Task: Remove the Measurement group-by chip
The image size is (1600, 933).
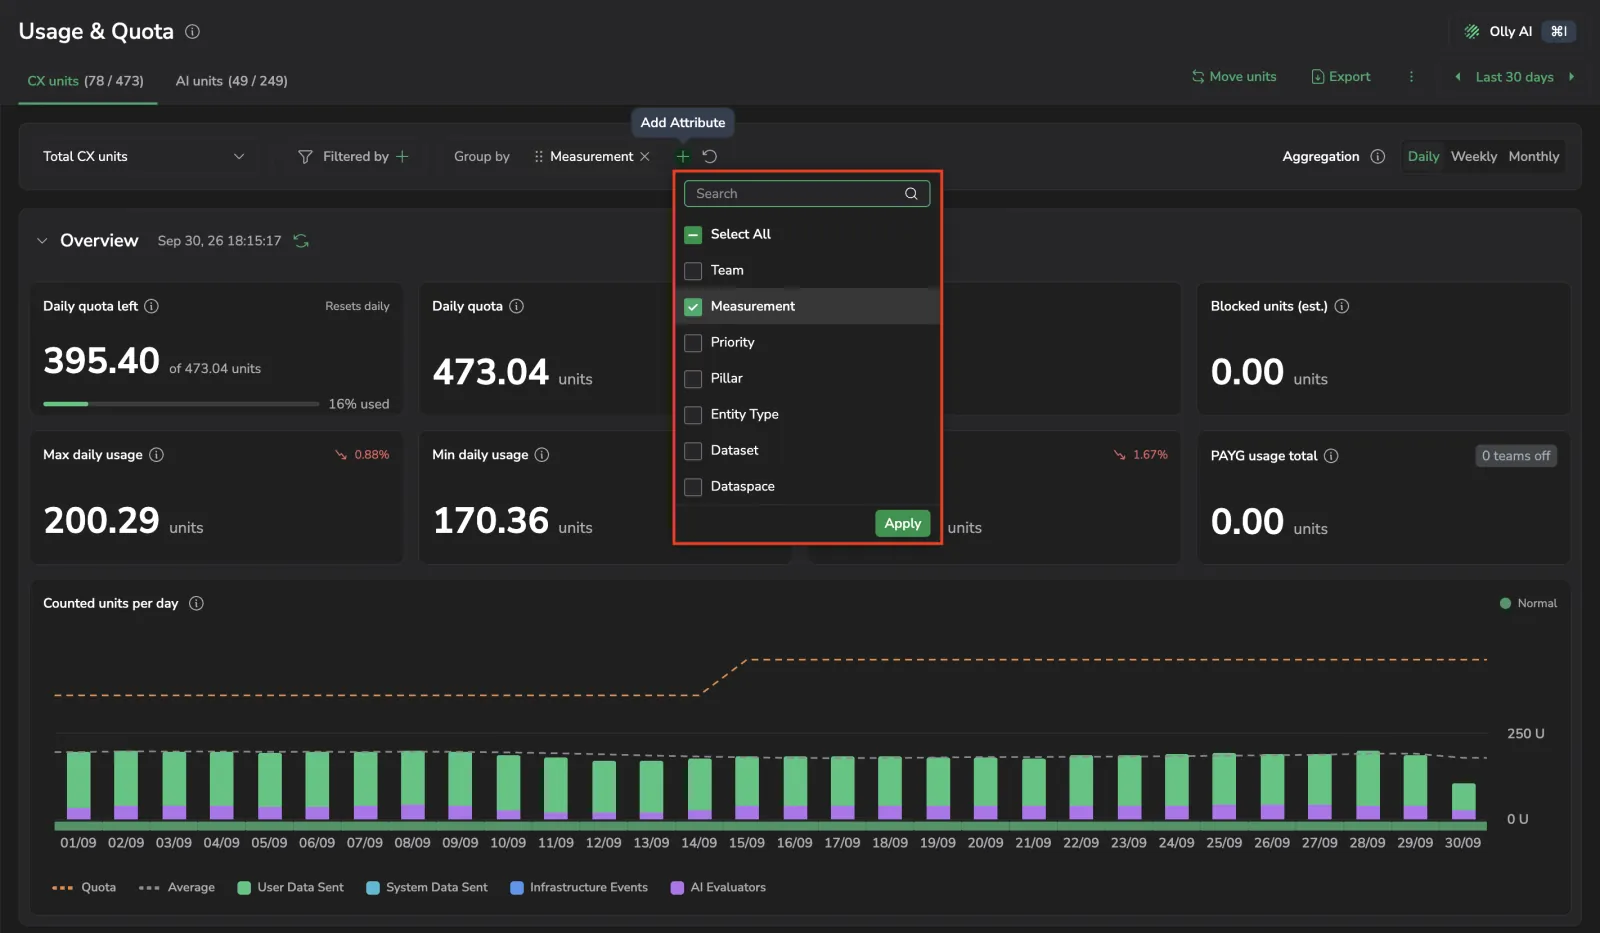Action: click(645, 157)
